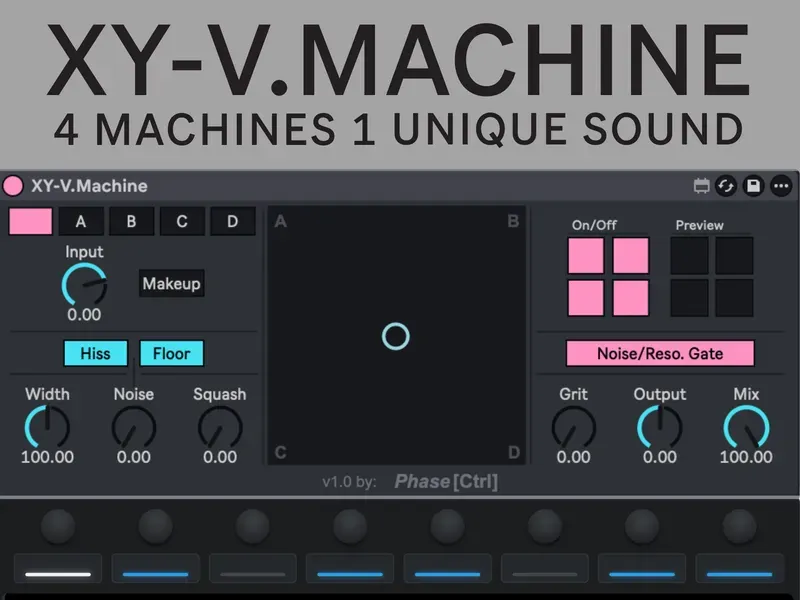800x600 pixels.
Task: Click the Mix value 100.00
Action: coord(746,457)
